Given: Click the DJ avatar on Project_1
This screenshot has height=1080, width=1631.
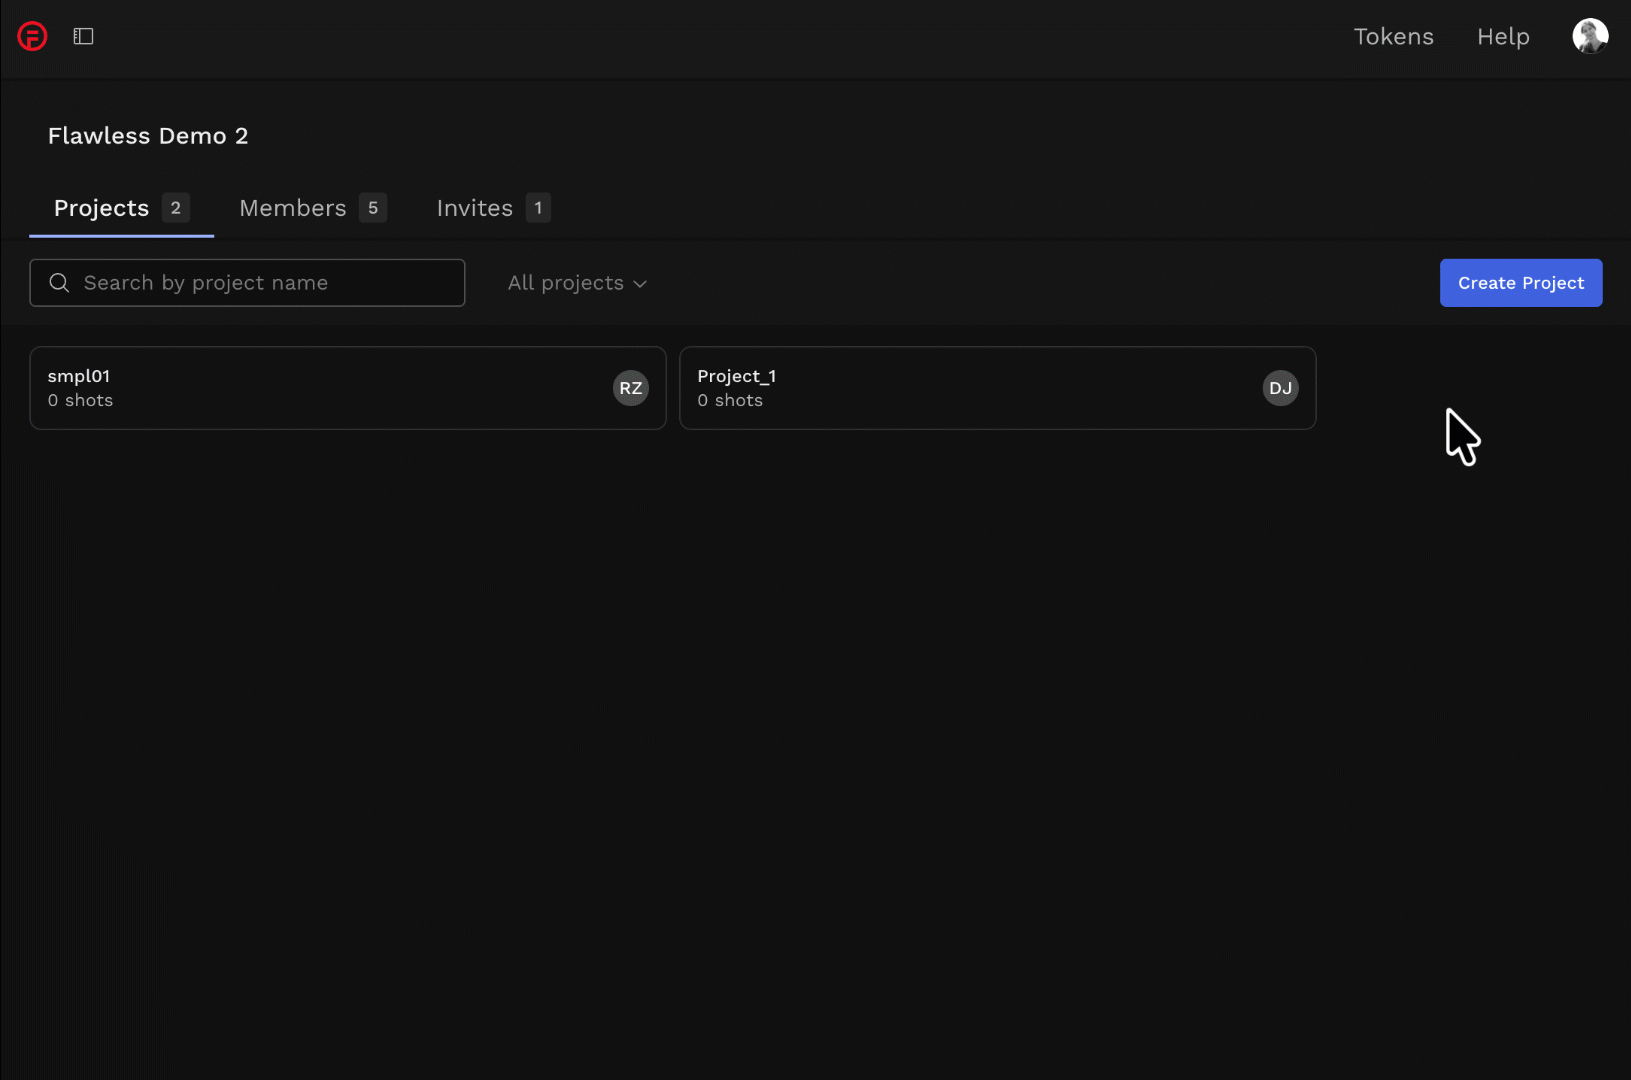Looking at the screenshot, I should click(x=1281, y=388).
